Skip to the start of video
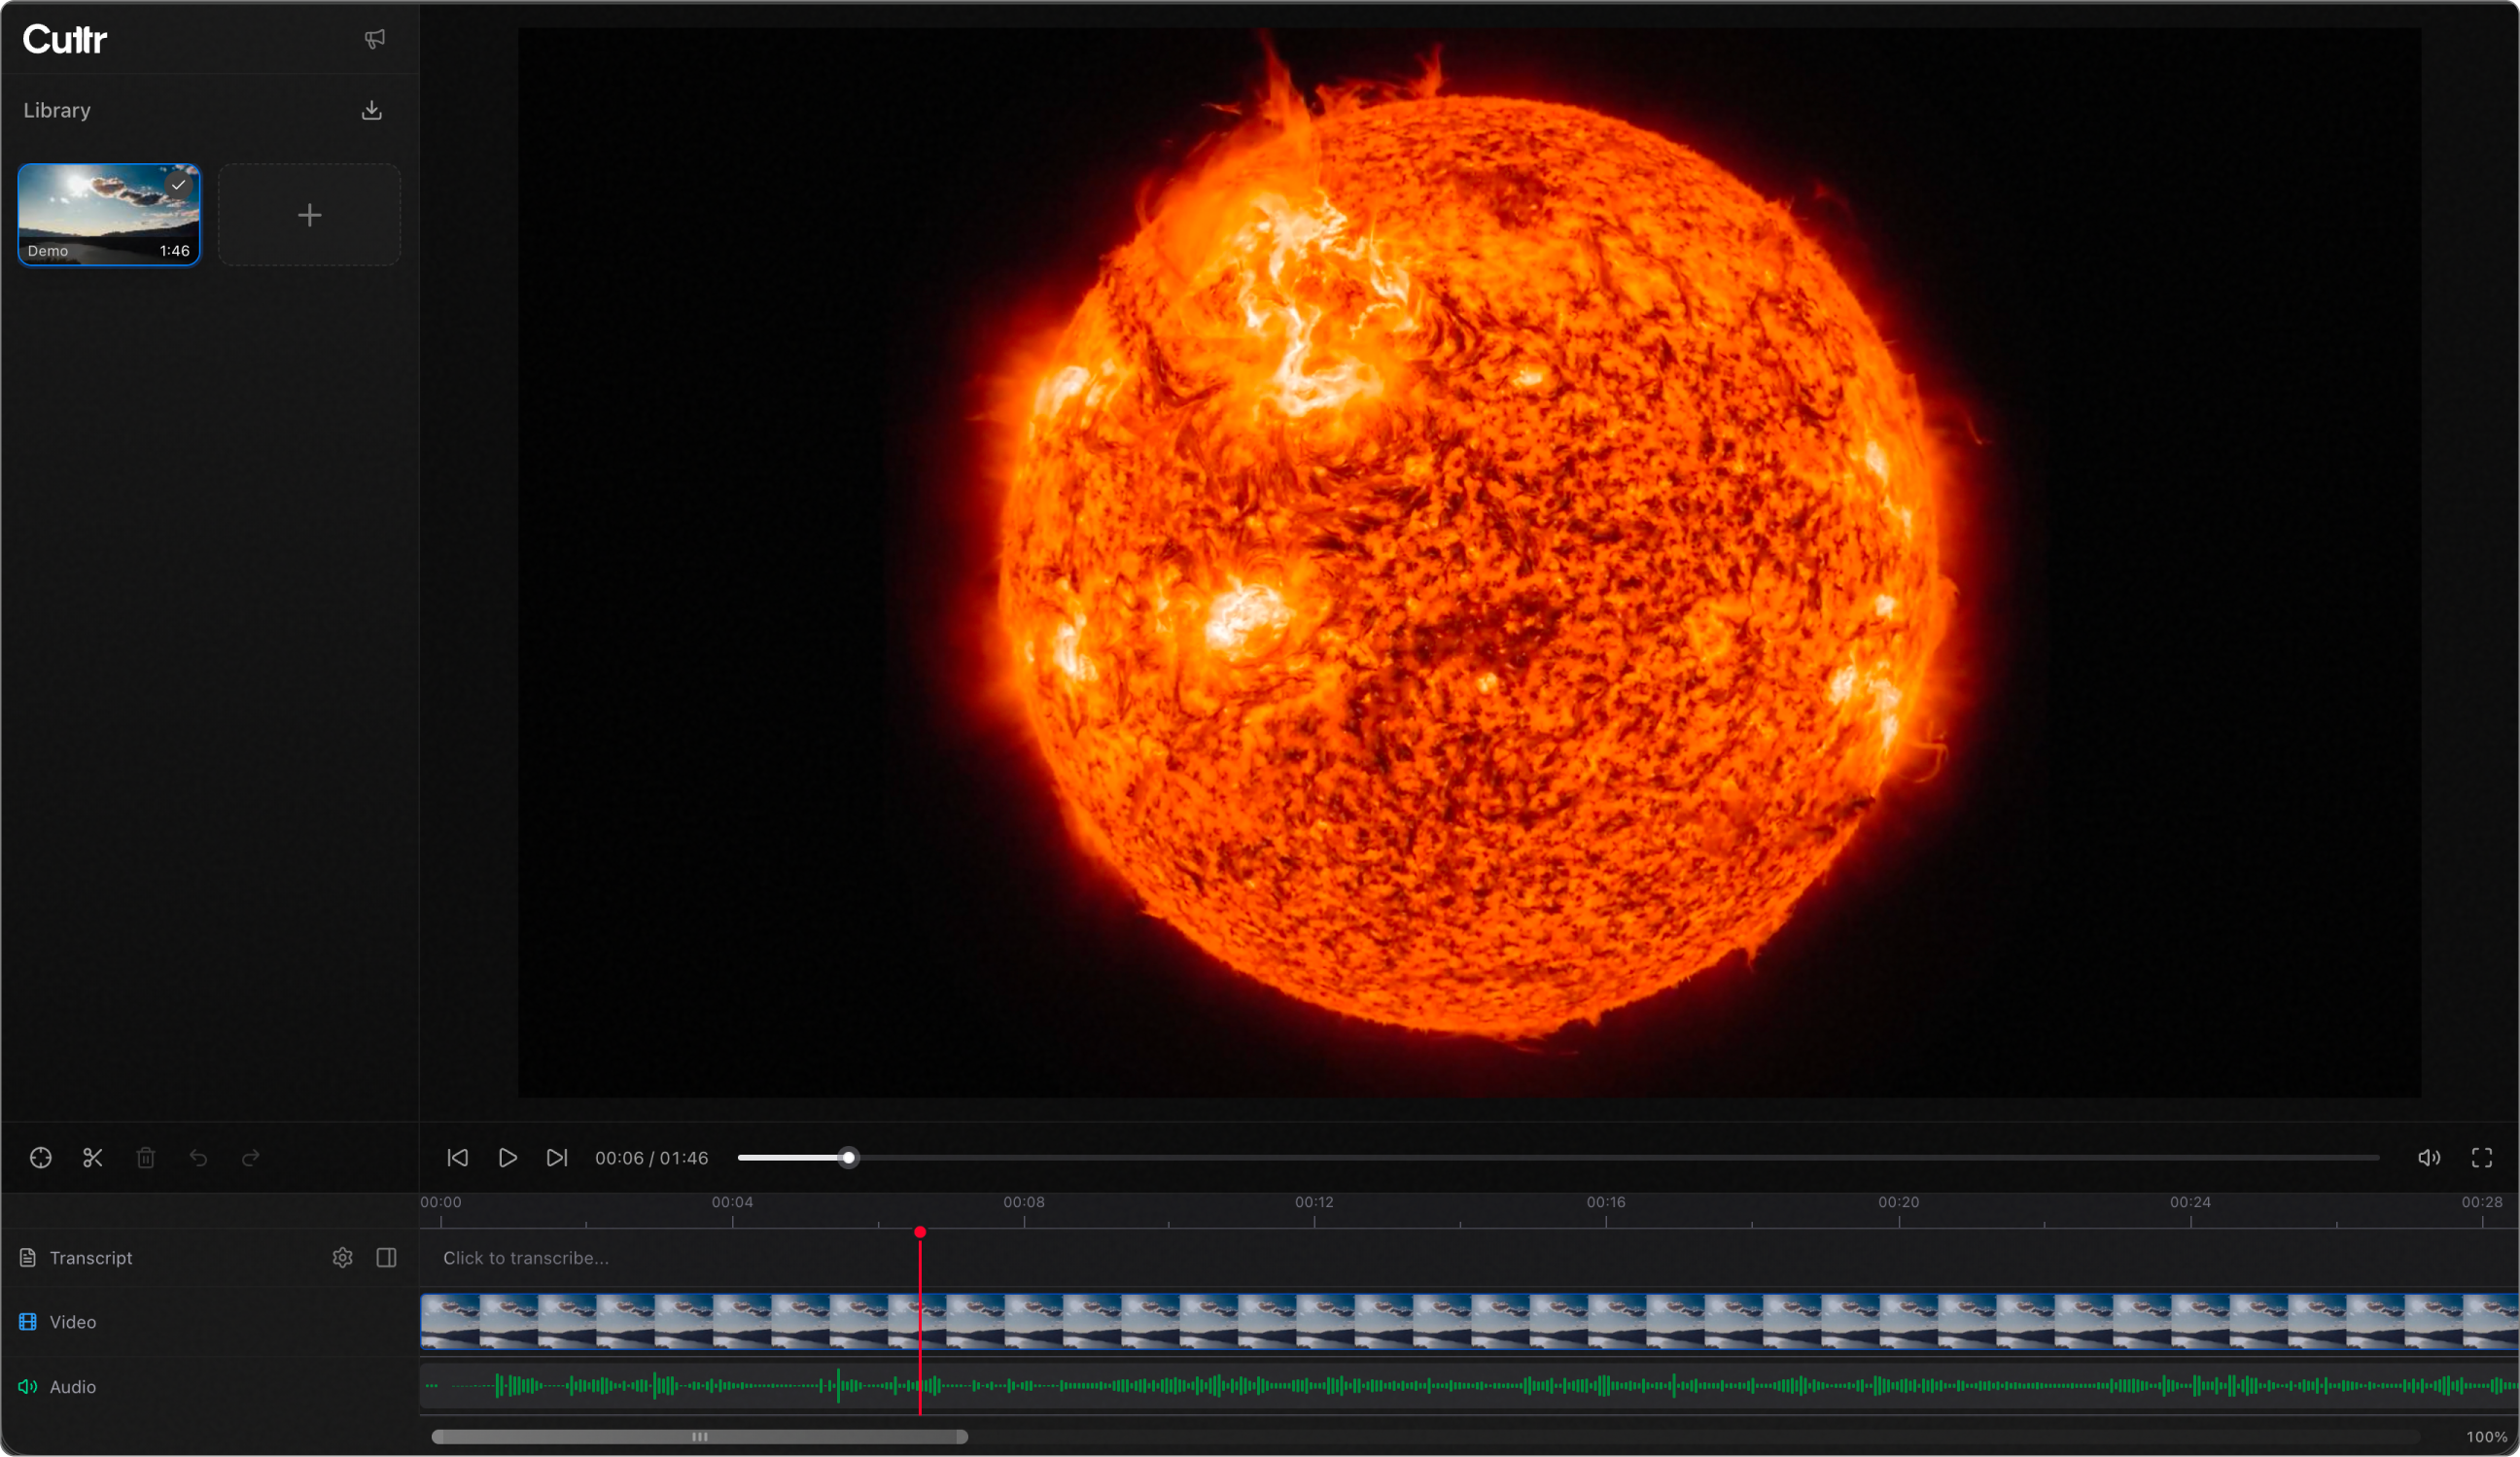The width and height of the screenshot is (2520, 1457). (x=457, y=1158)
